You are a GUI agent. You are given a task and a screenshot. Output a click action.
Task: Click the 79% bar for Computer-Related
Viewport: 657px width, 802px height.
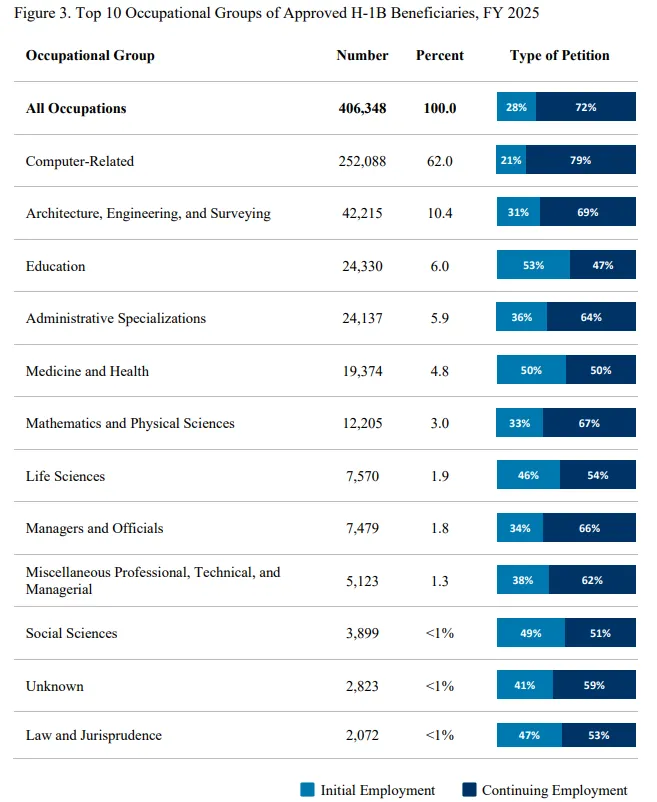581,160
